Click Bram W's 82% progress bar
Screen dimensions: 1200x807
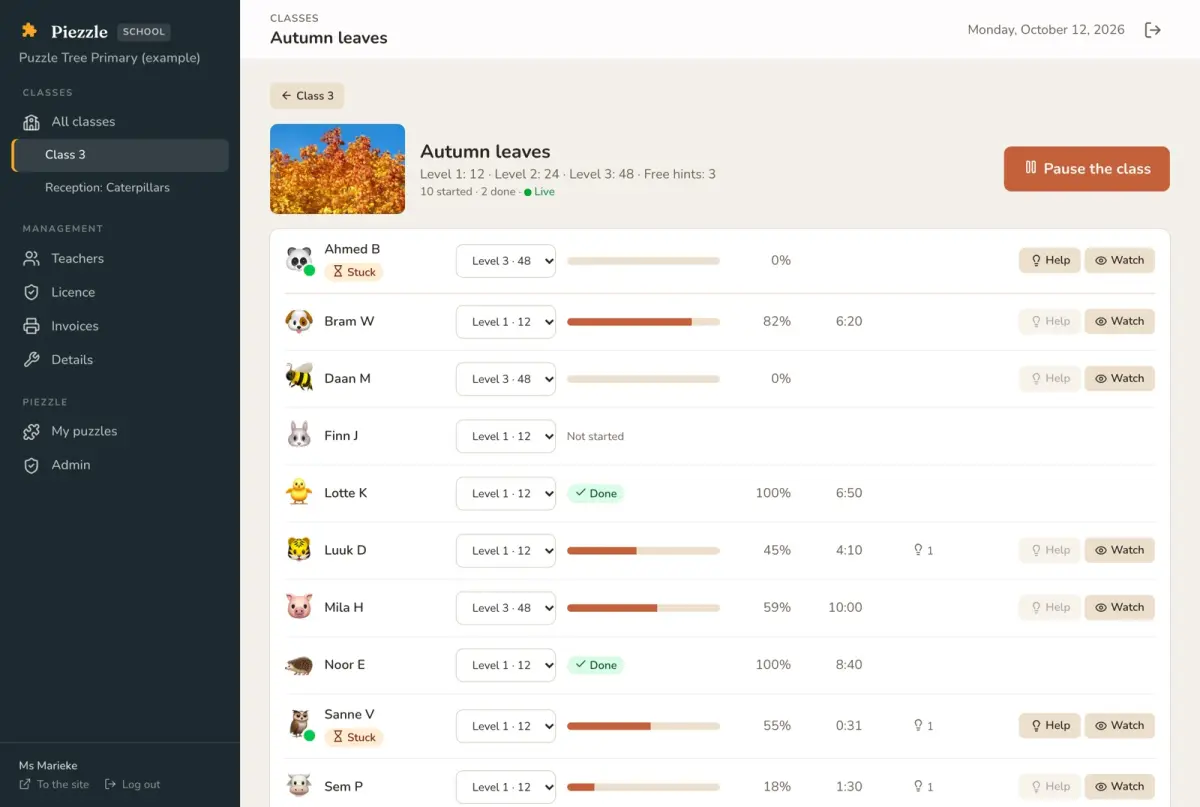(643, 321)
